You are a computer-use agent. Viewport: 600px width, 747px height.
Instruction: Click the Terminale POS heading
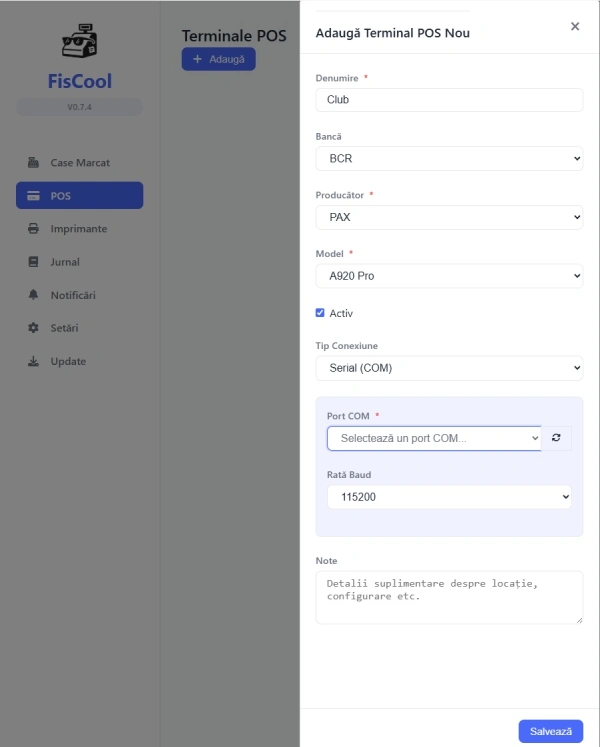pos(234,36)
